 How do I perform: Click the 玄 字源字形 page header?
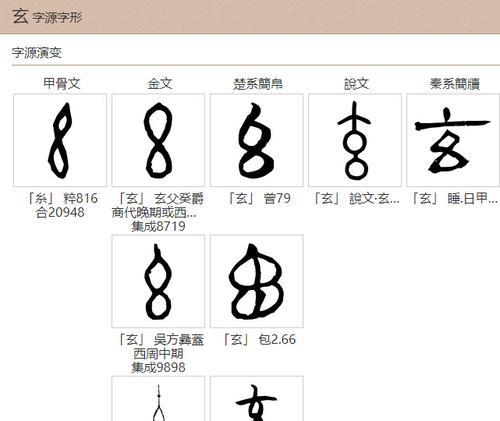point(47,17)
